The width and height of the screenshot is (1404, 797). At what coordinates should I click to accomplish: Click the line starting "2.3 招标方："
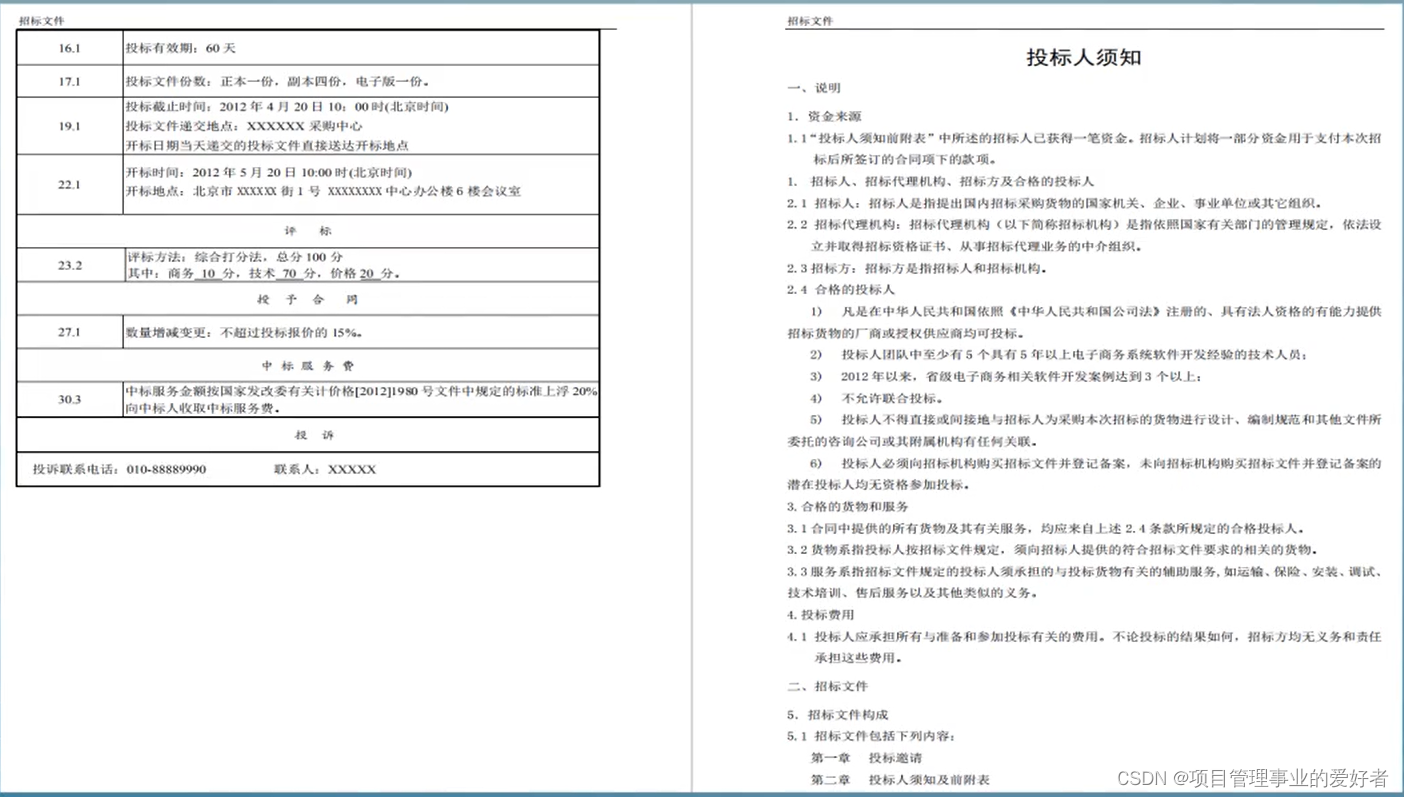(917, 268)
